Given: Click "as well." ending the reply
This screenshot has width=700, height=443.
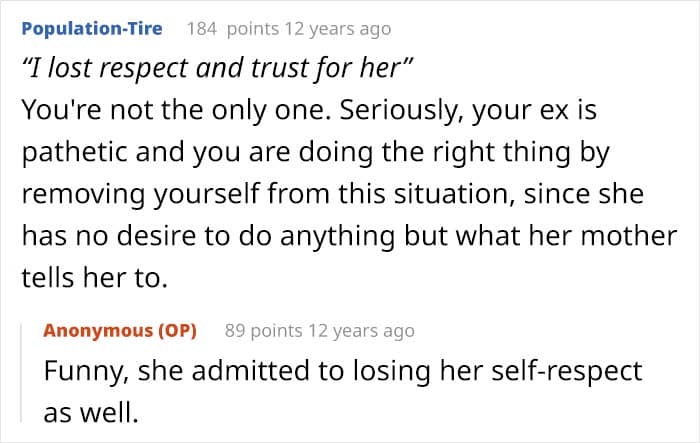Looking at the screenshot, I should click(x=86, y=412).
